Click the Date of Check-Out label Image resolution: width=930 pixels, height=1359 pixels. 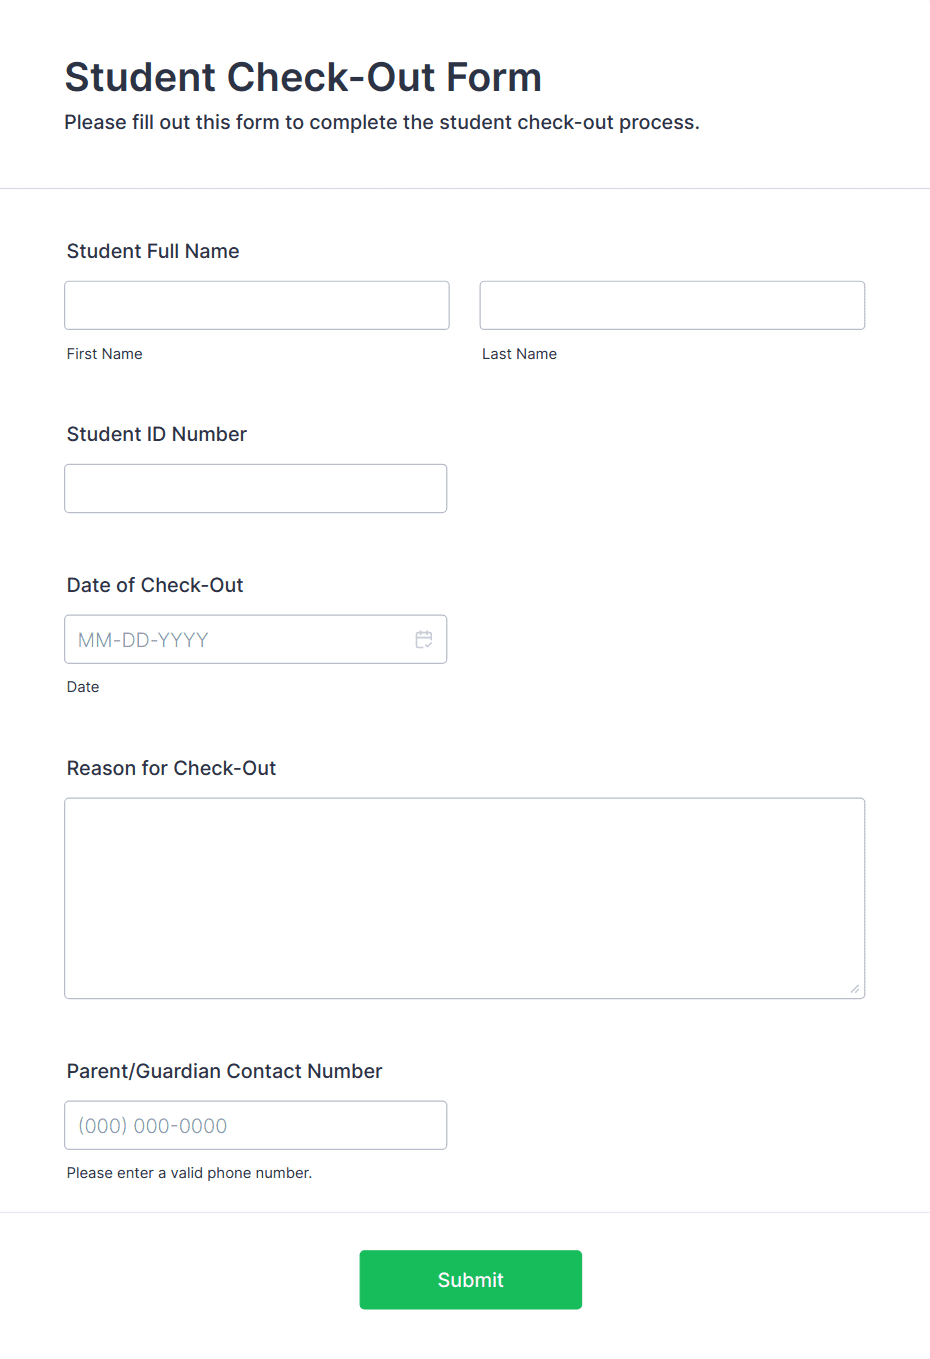[154, 585]
